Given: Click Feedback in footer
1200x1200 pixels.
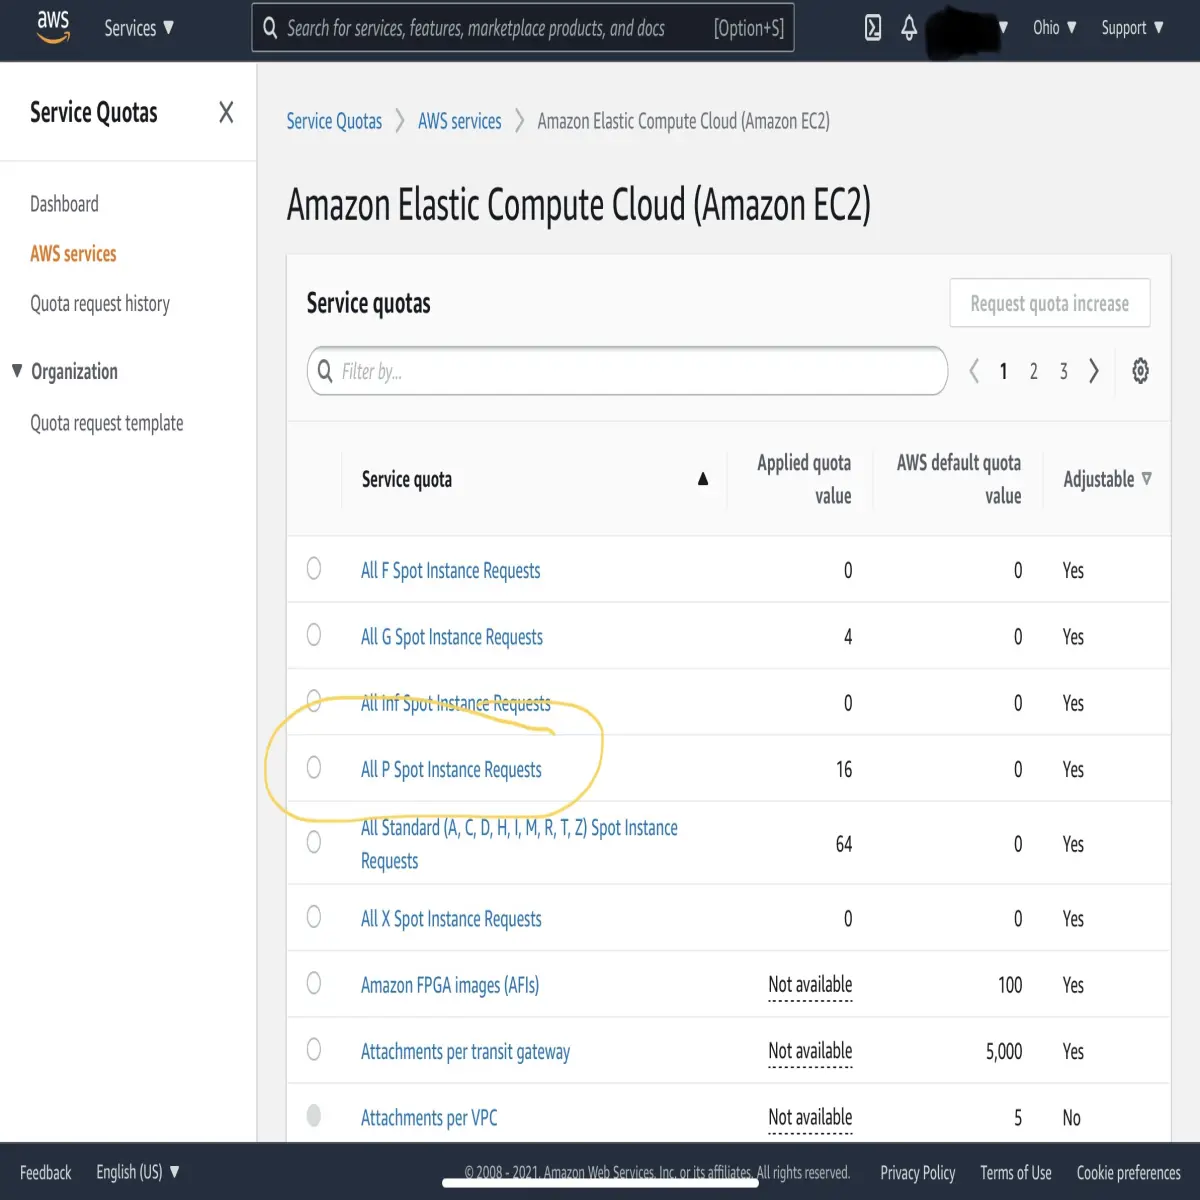Looking at the screenshot, I should coord(46,1172).
